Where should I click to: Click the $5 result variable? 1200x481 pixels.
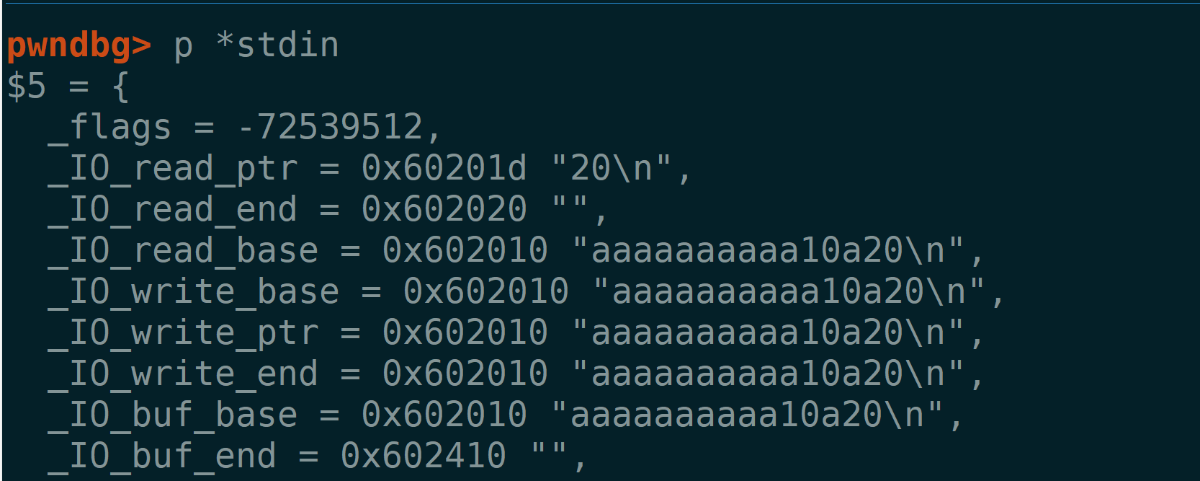(27, 87)
